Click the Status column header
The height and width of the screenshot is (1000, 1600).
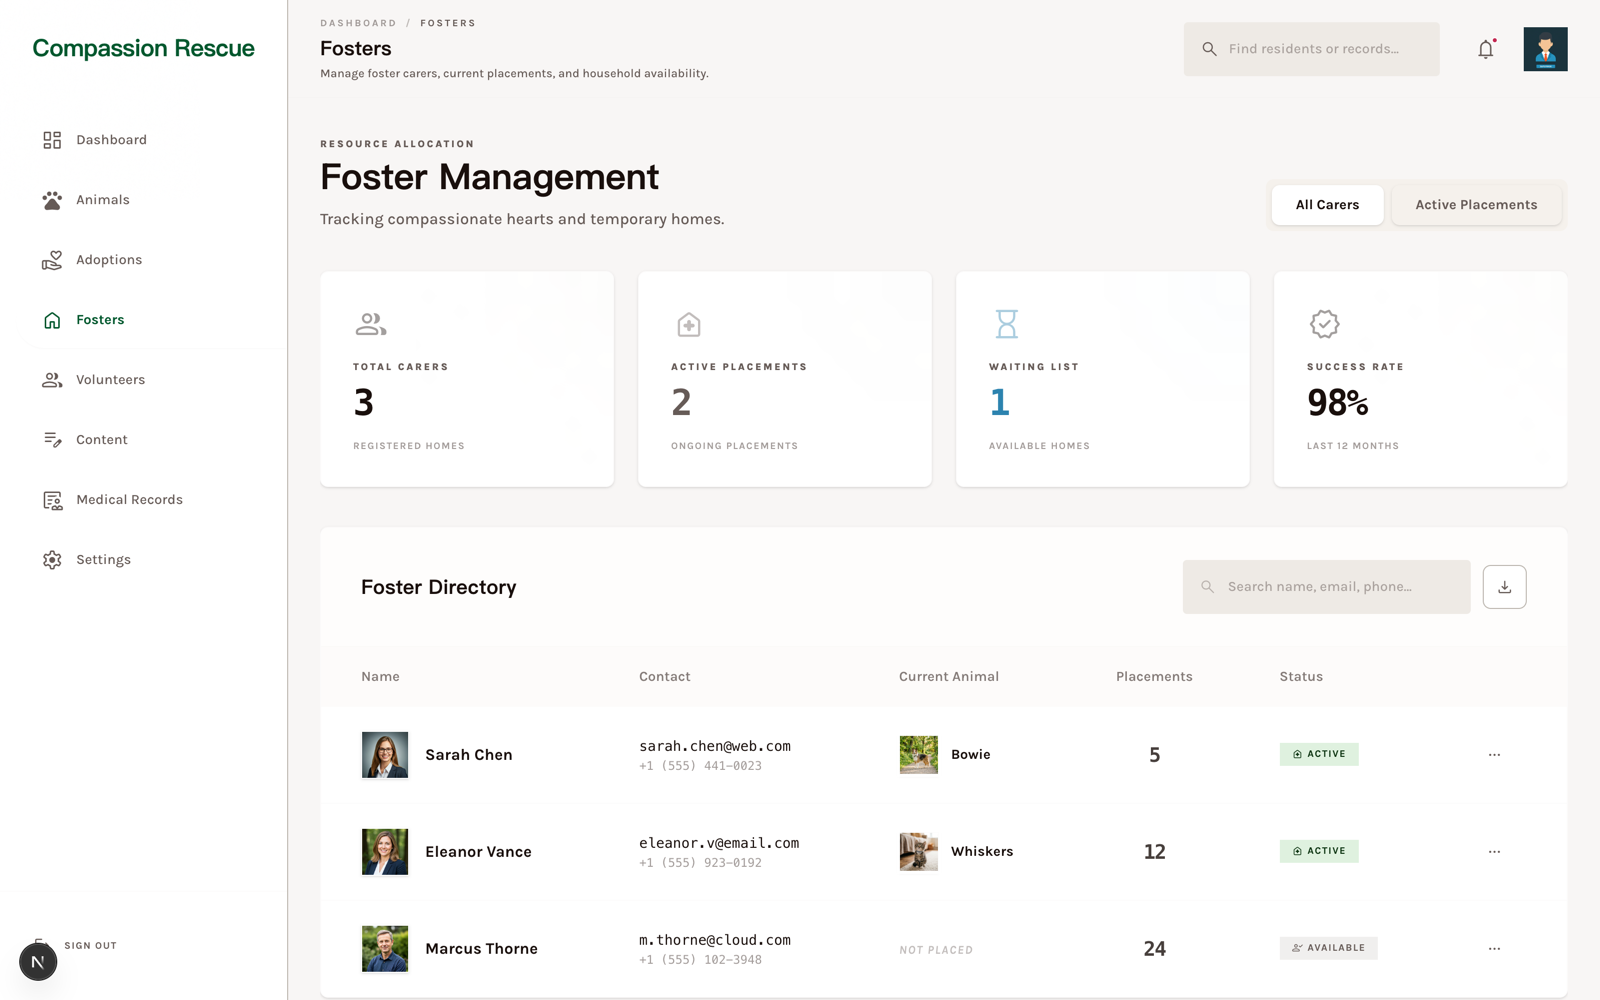1301,677
